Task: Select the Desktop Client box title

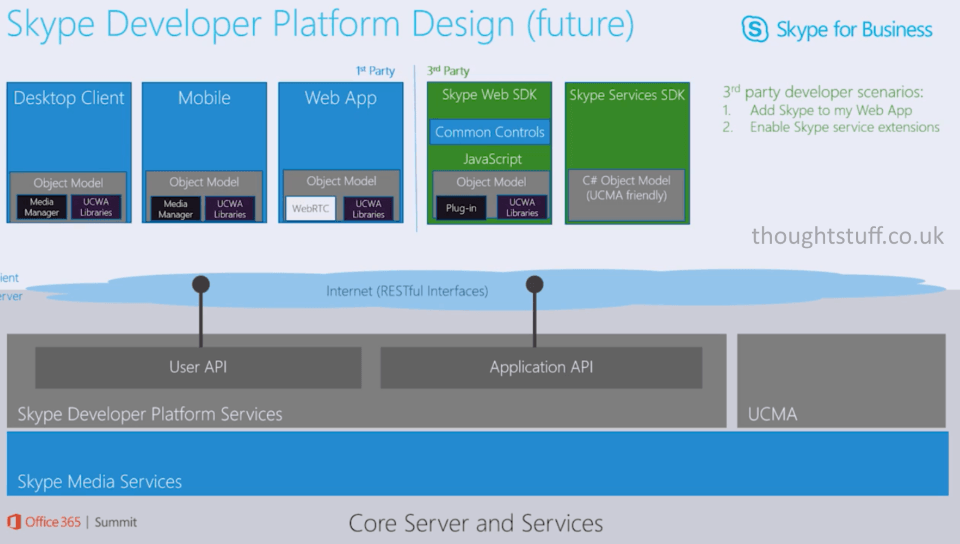Action: 69,98
